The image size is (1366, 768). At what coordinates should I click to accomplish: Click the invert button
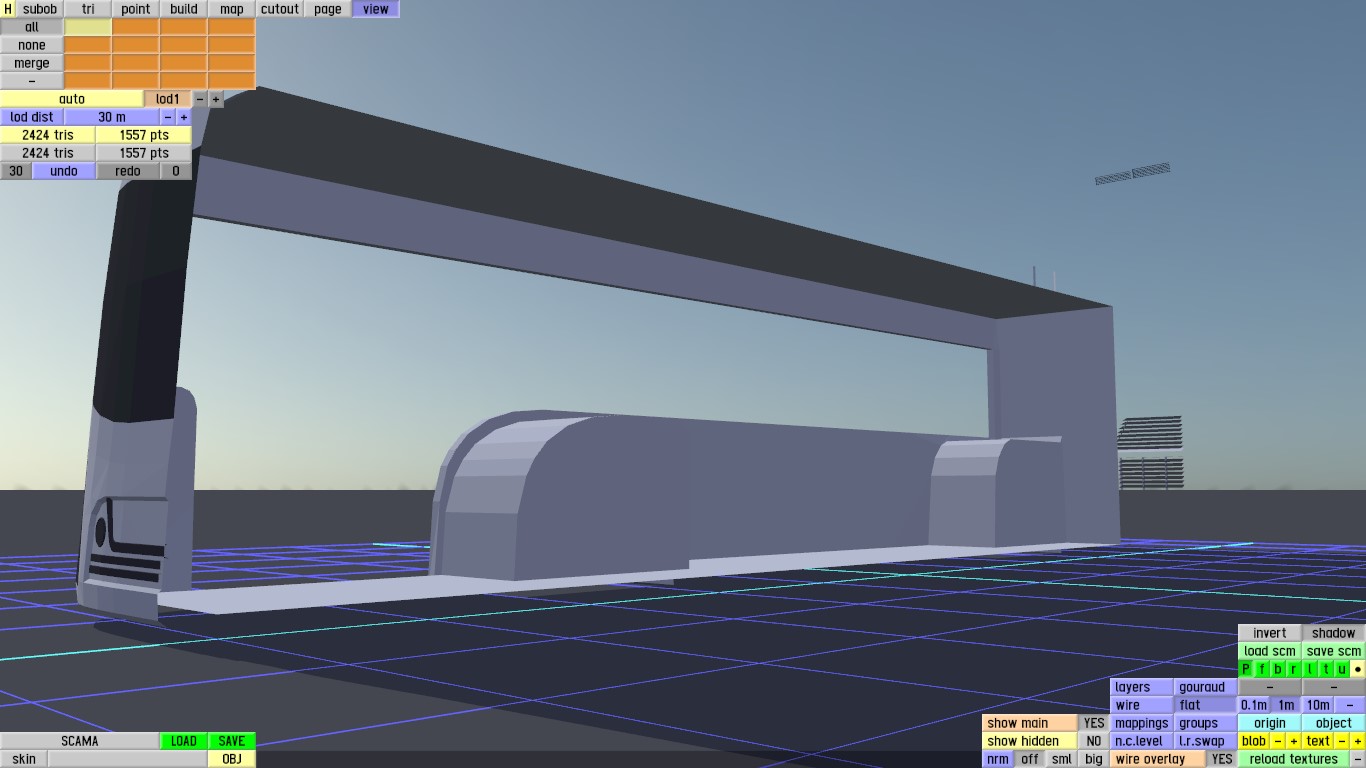(1270, 633)
